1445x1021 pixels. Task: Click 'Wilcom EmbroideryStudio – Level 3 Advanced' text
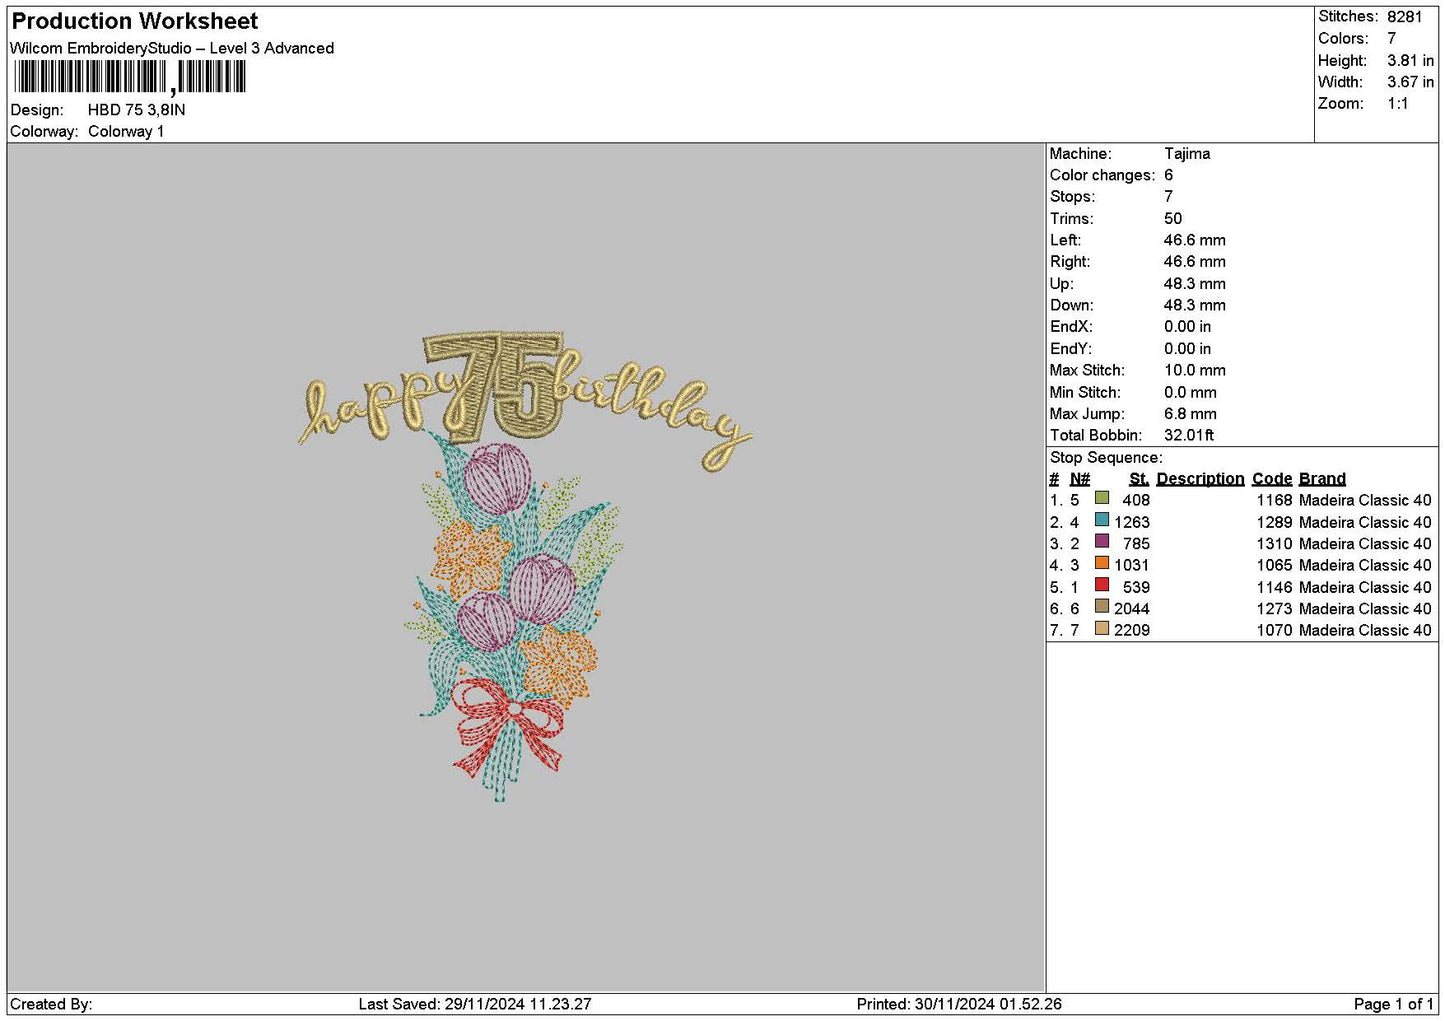click(x=172, y=48)
